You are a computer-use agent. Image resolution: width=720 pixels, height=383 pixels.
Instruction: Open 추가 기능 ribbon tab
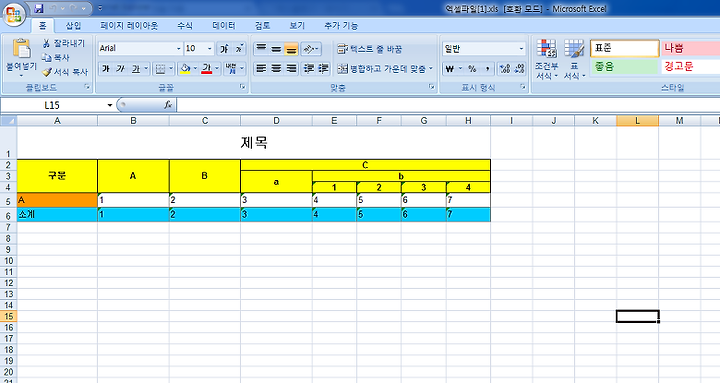pos(341,26)
